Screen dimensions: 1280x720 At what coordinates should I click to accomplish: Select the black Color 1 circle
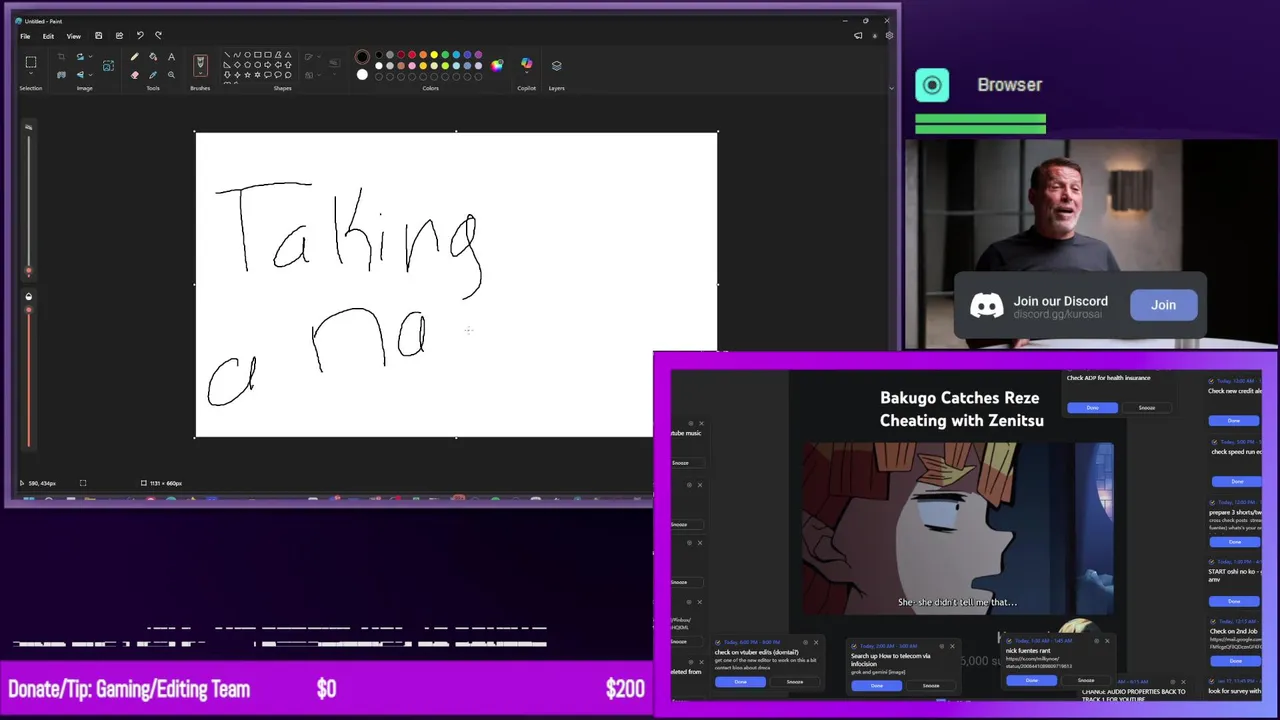[x=362, y=56]
